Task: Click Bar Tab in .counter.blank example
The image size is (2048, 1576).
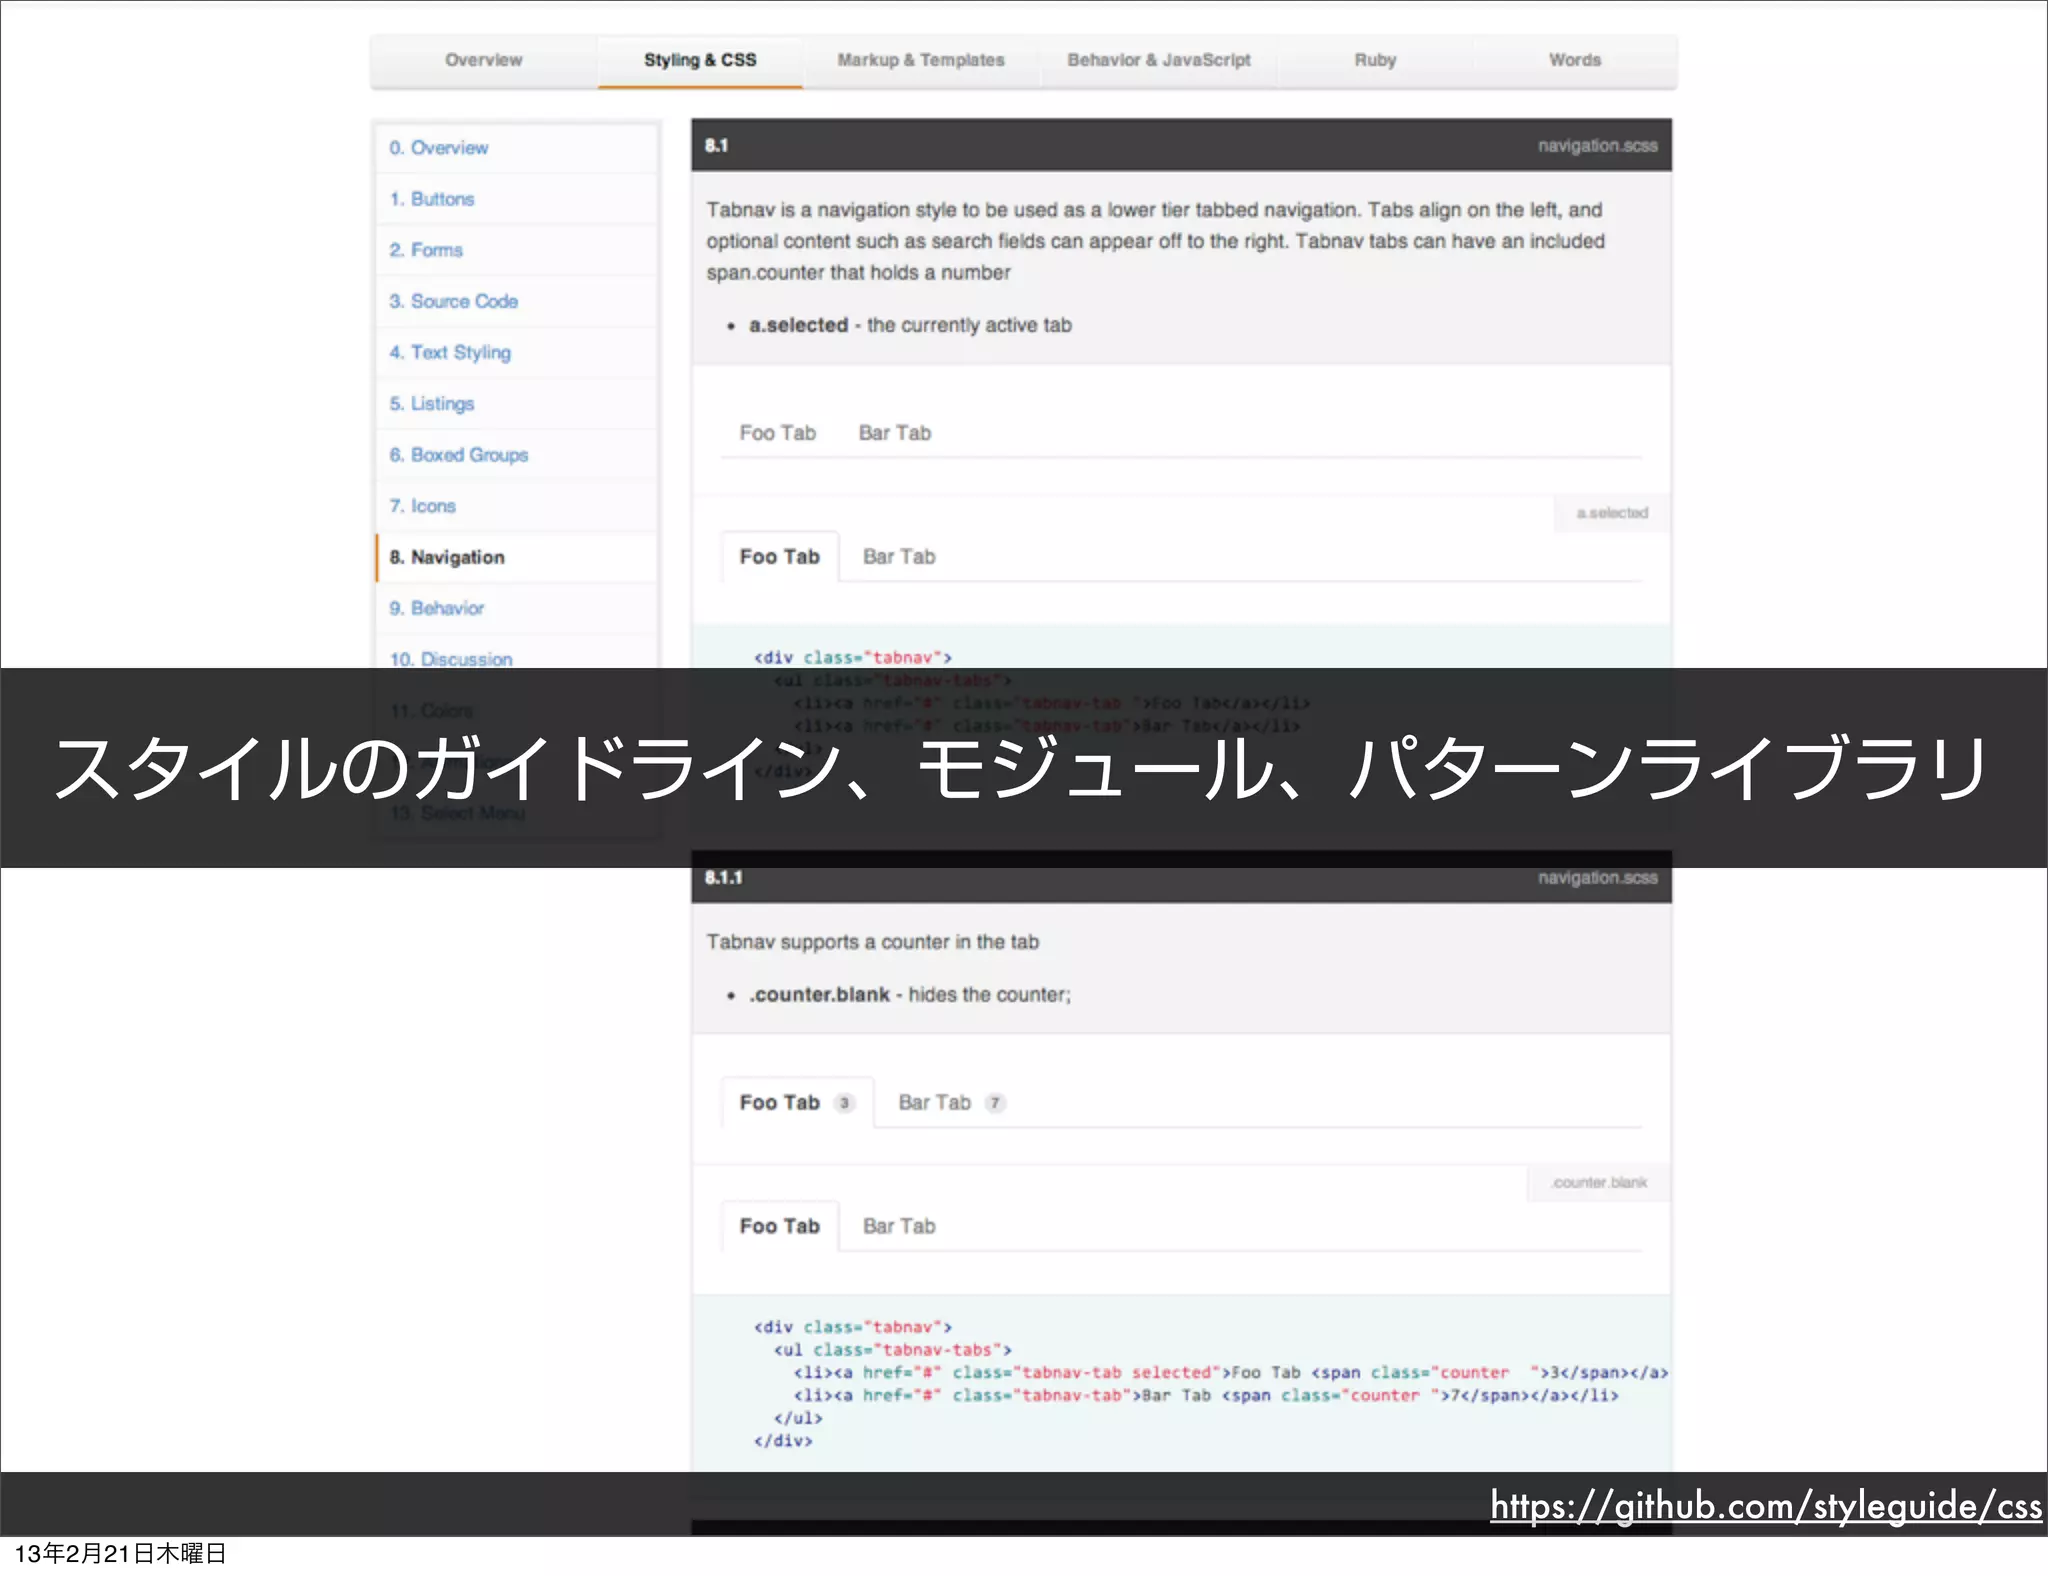Action: tap(899, 1226)
